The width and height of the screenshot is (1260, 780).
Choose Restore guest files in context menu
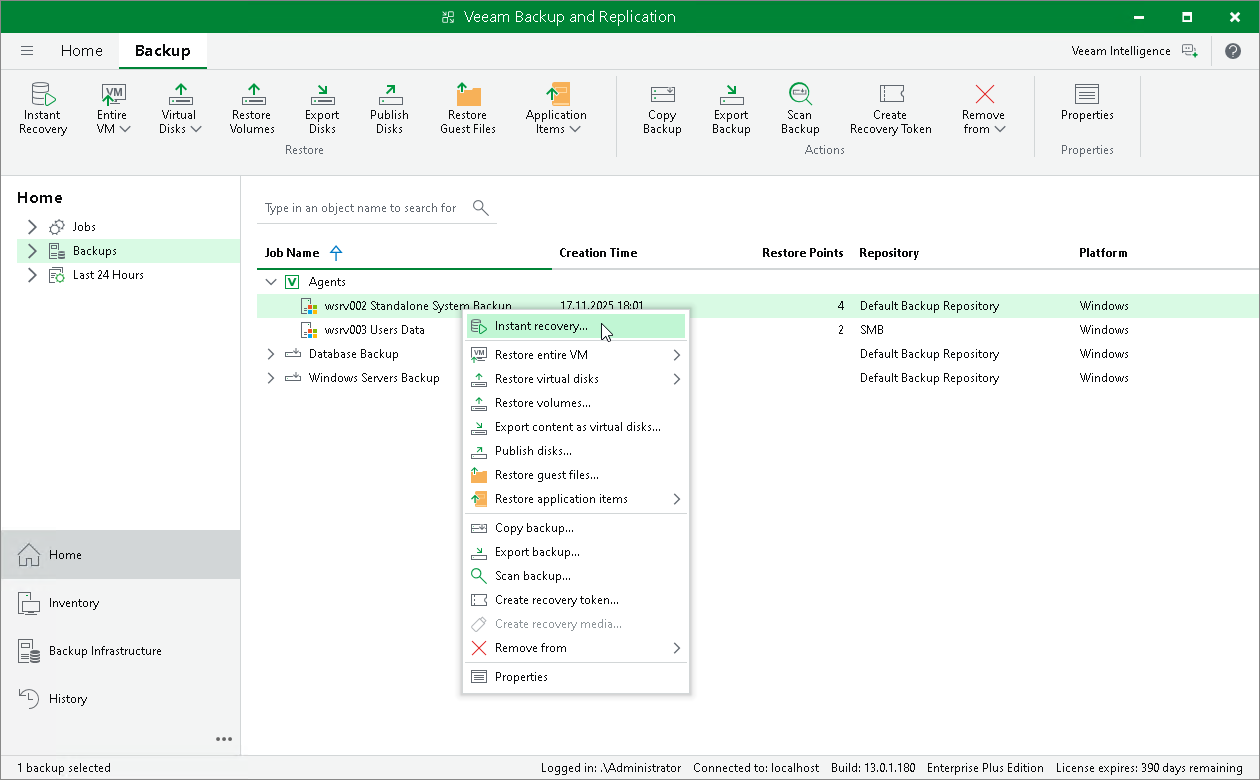point(546,475)
